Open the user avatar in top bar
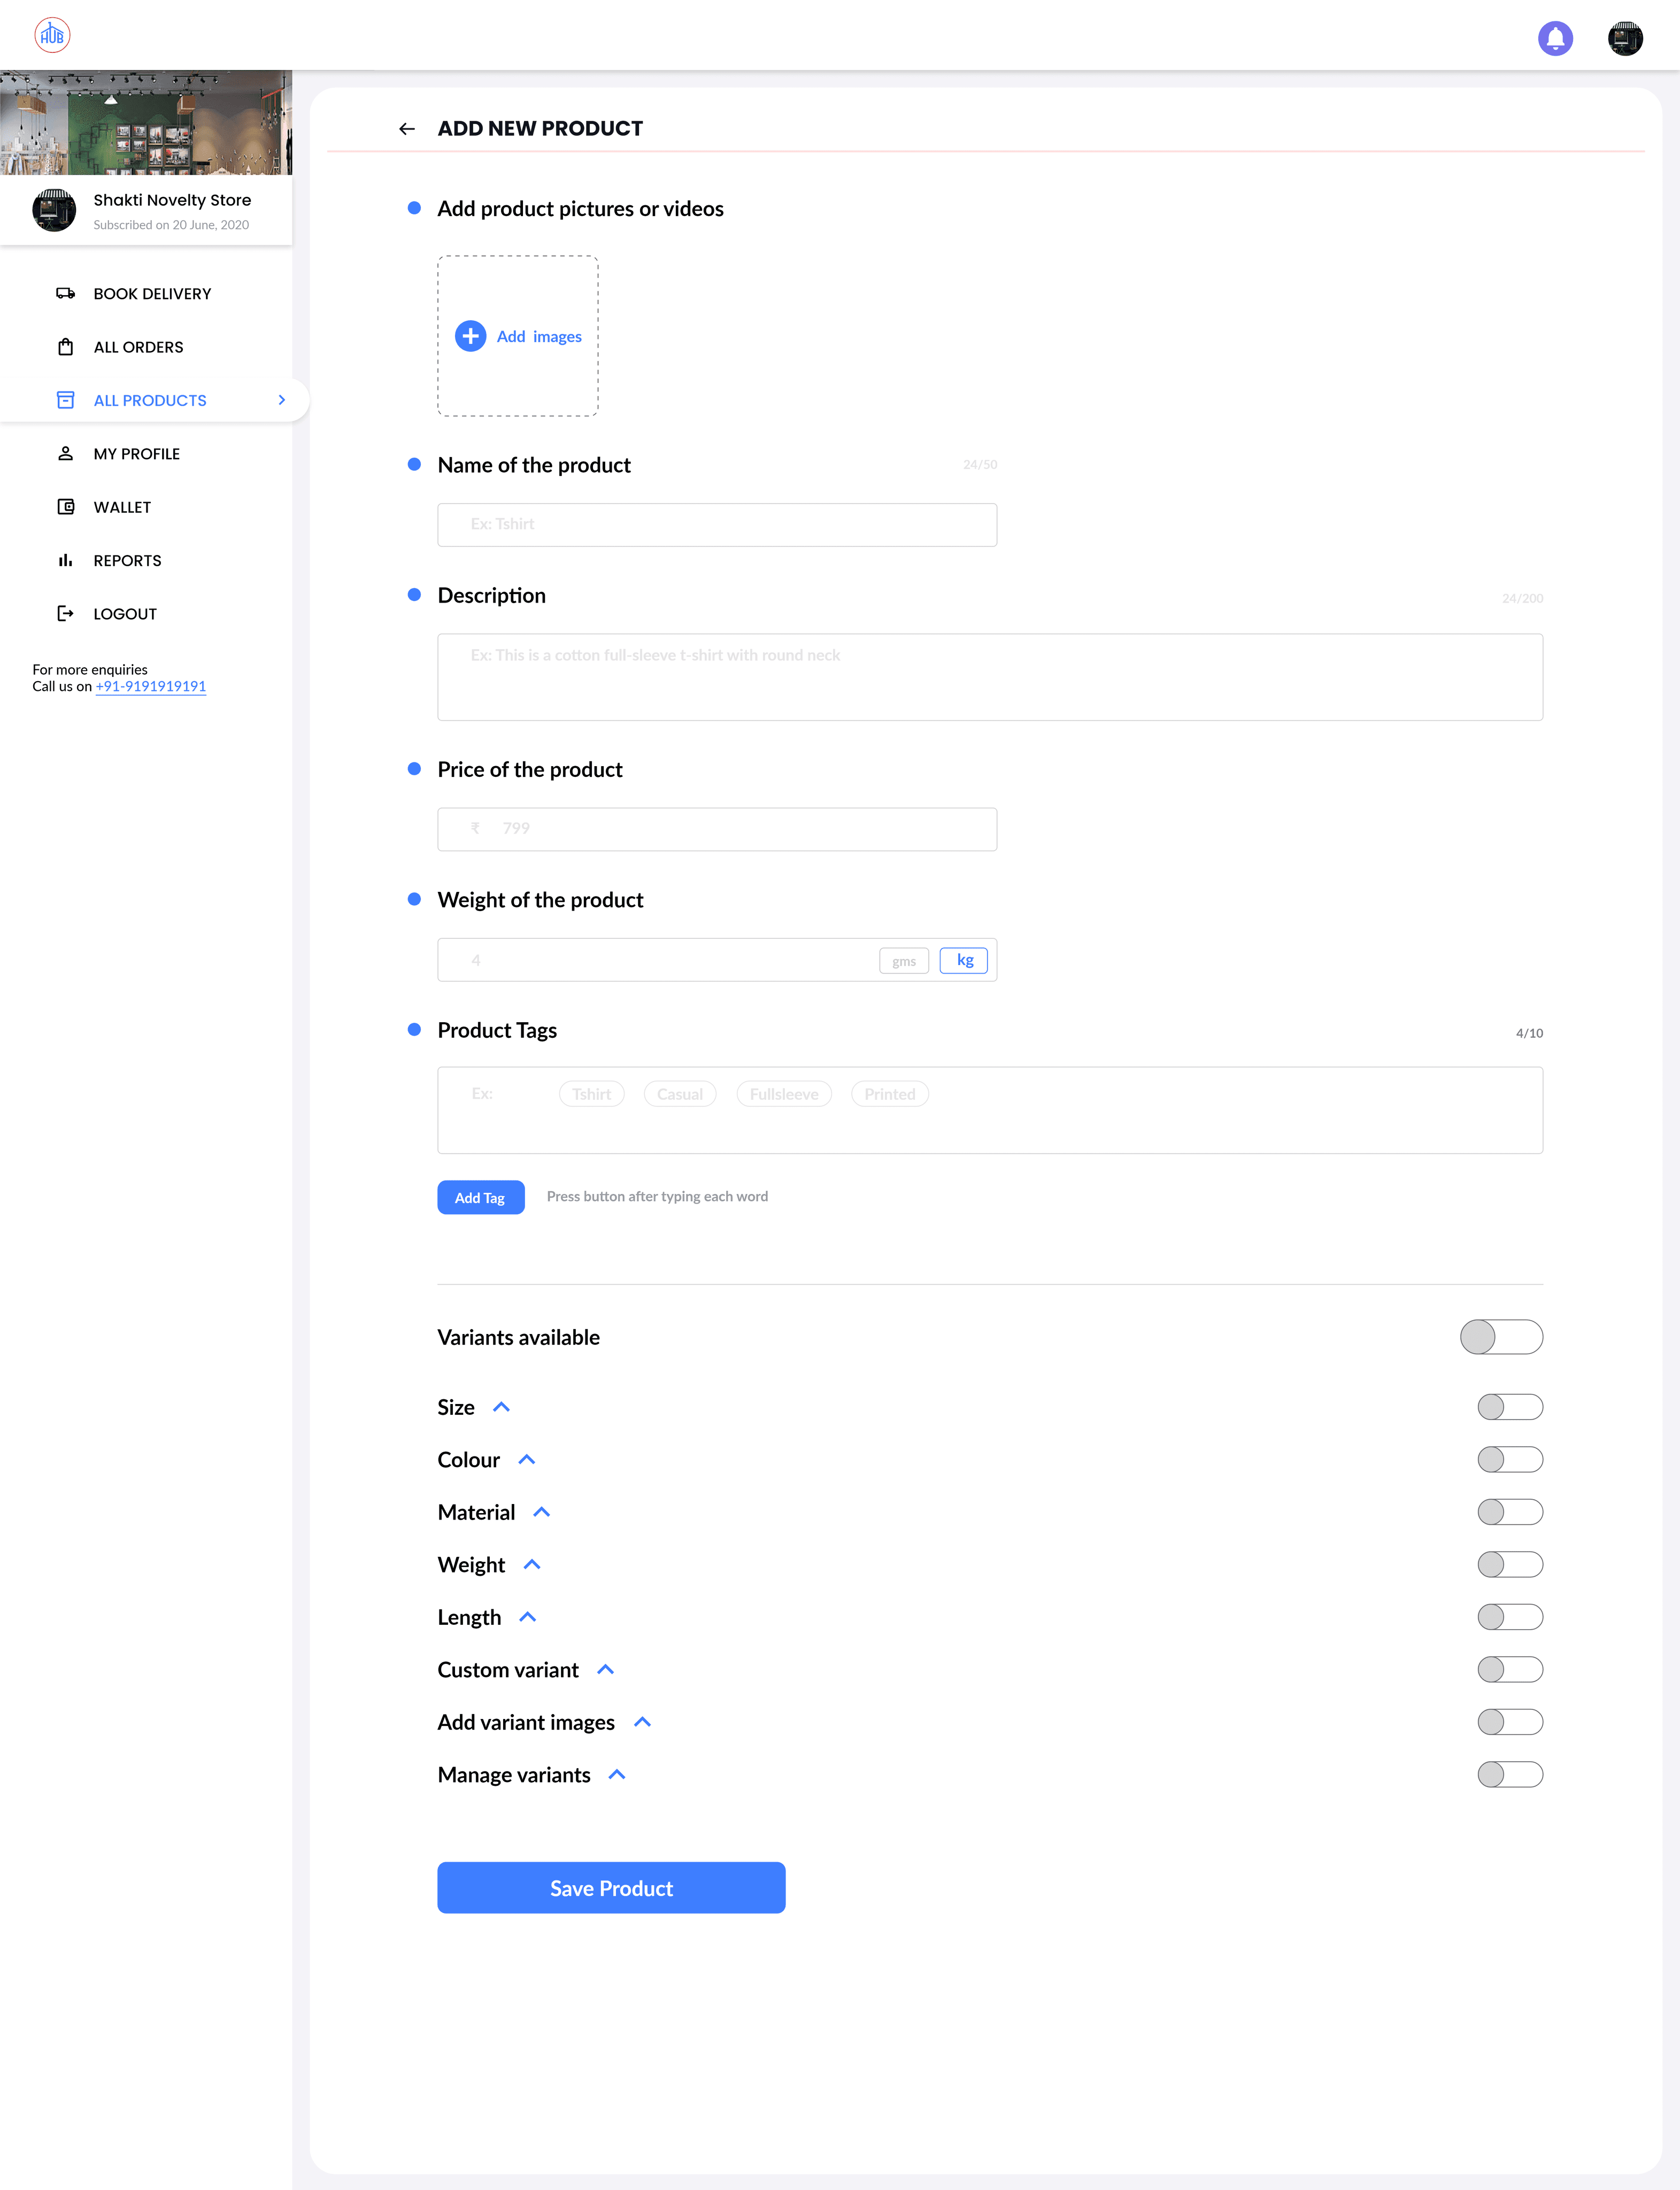 coord(1625,38)
